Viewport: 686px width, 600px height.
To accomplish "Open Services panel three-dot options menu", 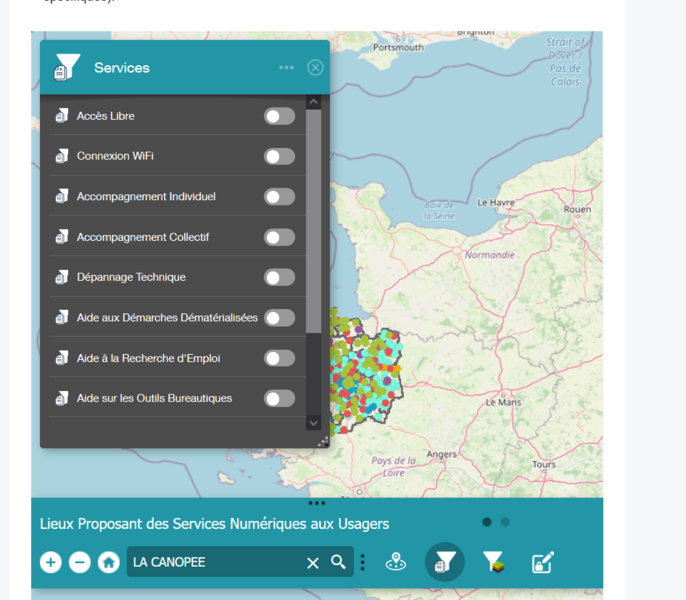I will click(x=286, y=67).
